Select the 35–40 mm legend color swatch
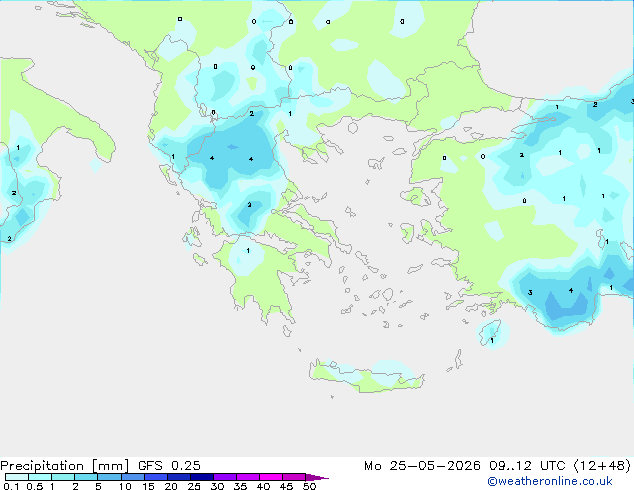 248,477
